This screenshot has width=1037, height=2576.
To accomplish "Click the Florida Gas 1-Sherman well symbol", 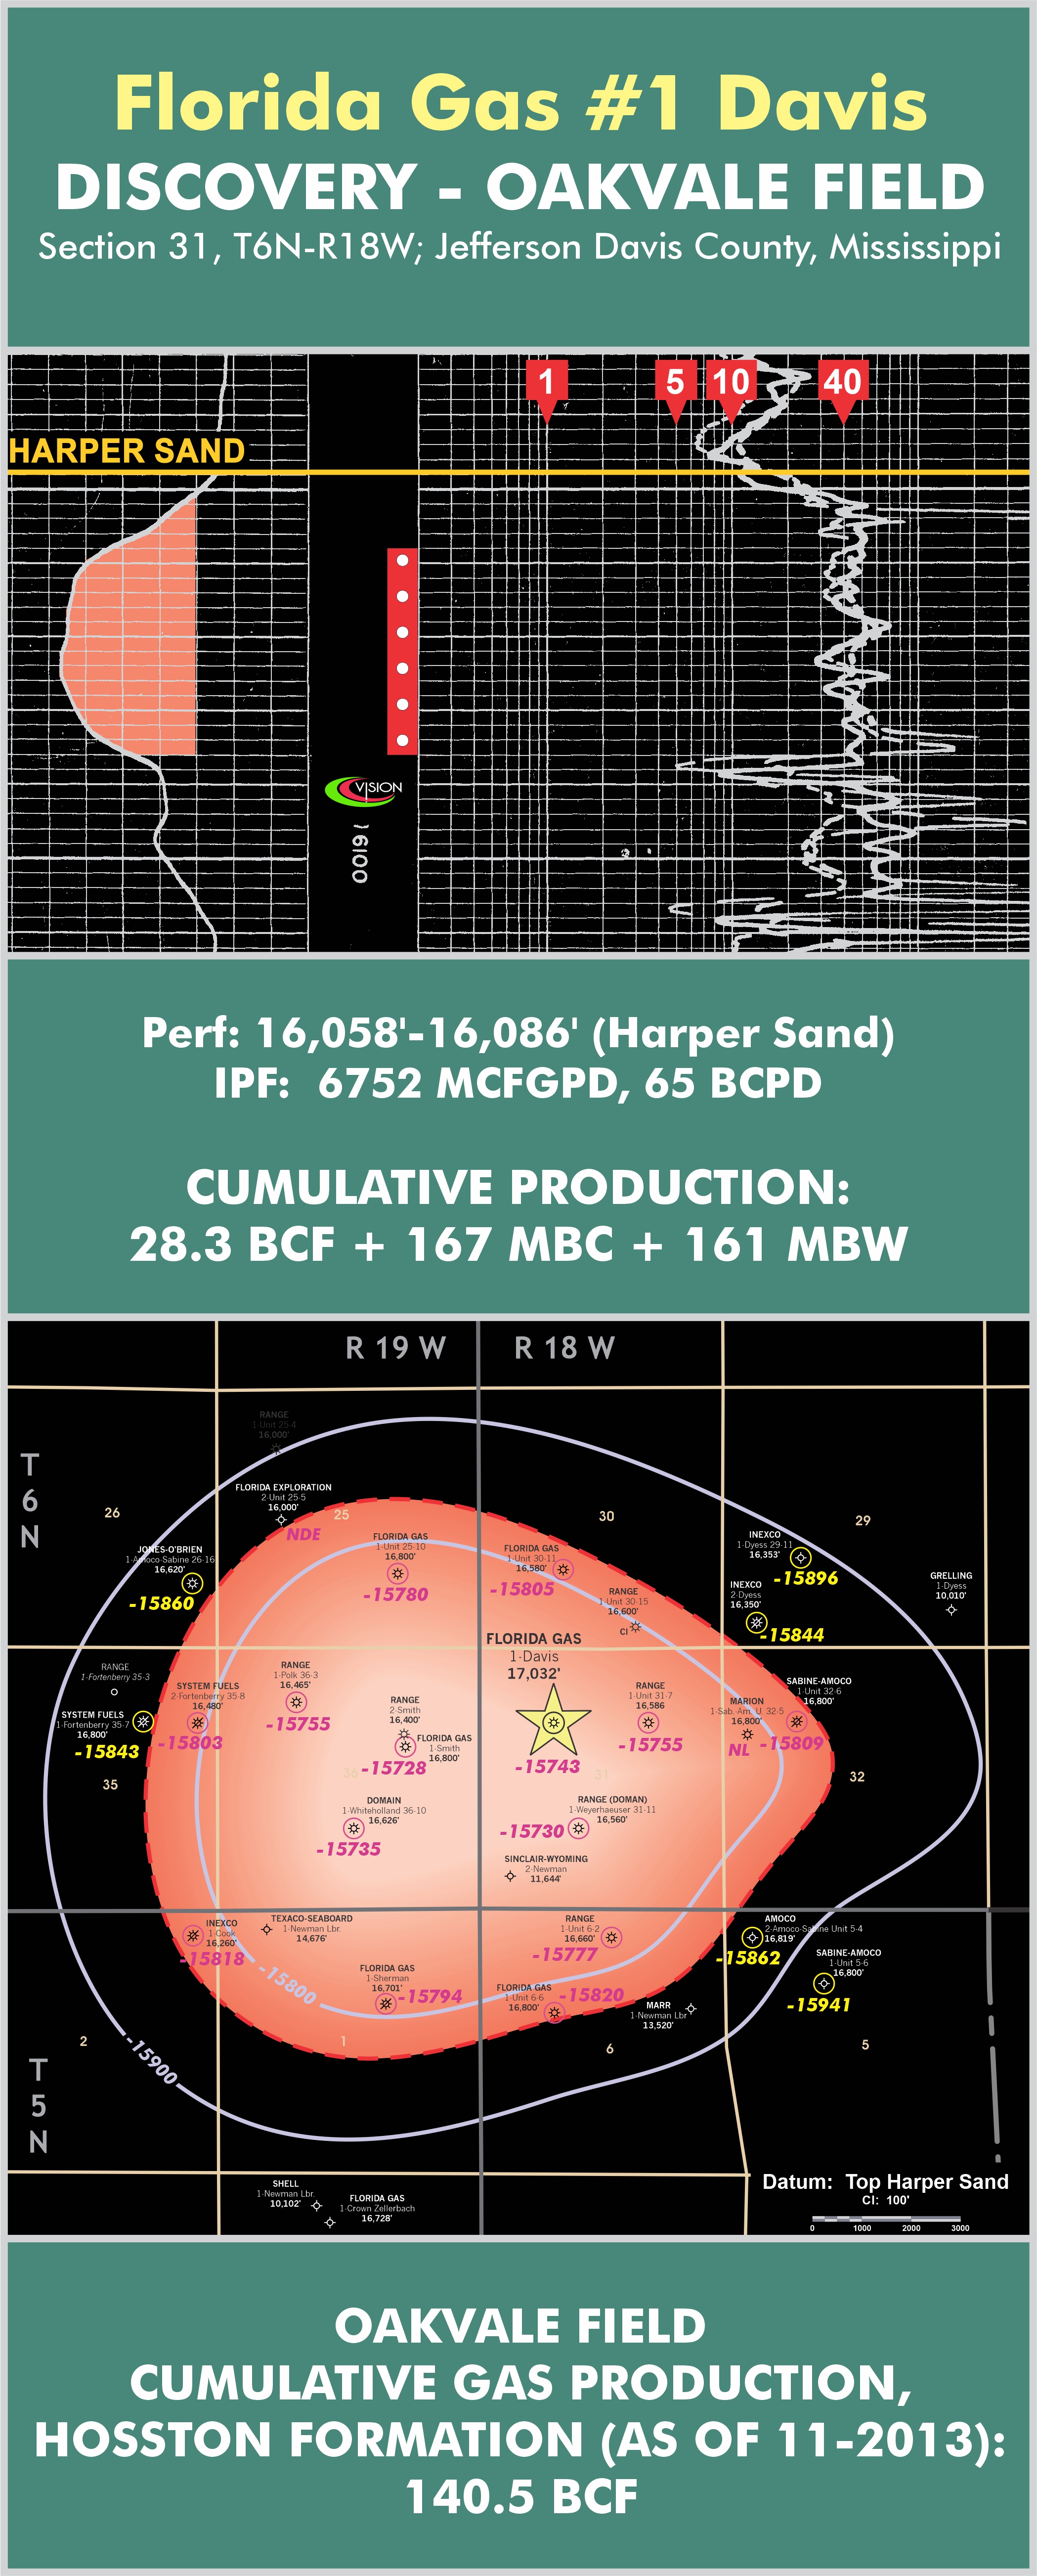I will pyautogui.click(x=386, y=2004).
